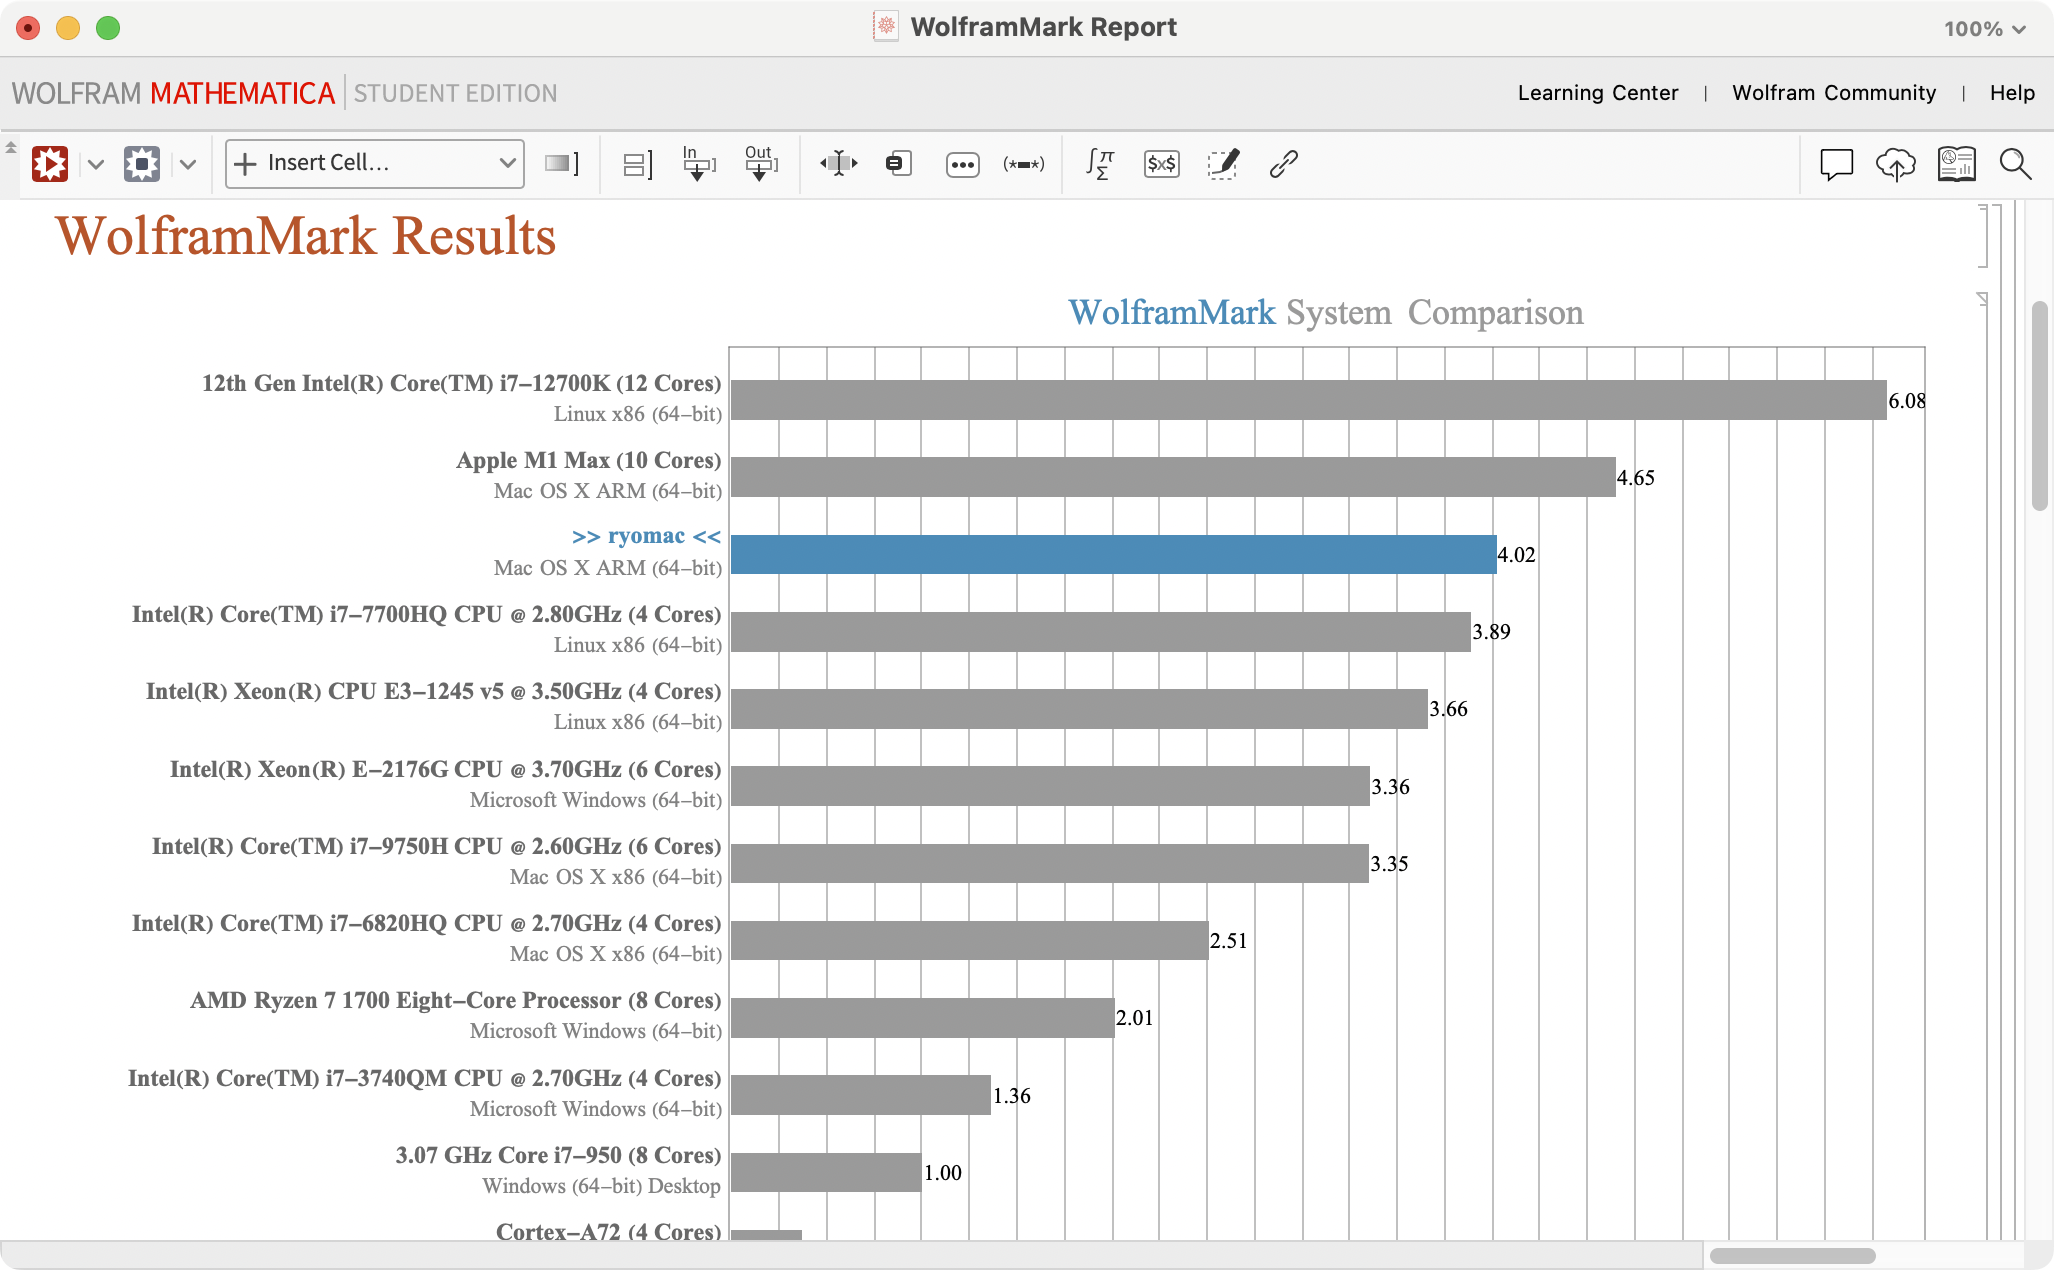
Task: Open the Wolfram Community link
Action: point(1834,93)
